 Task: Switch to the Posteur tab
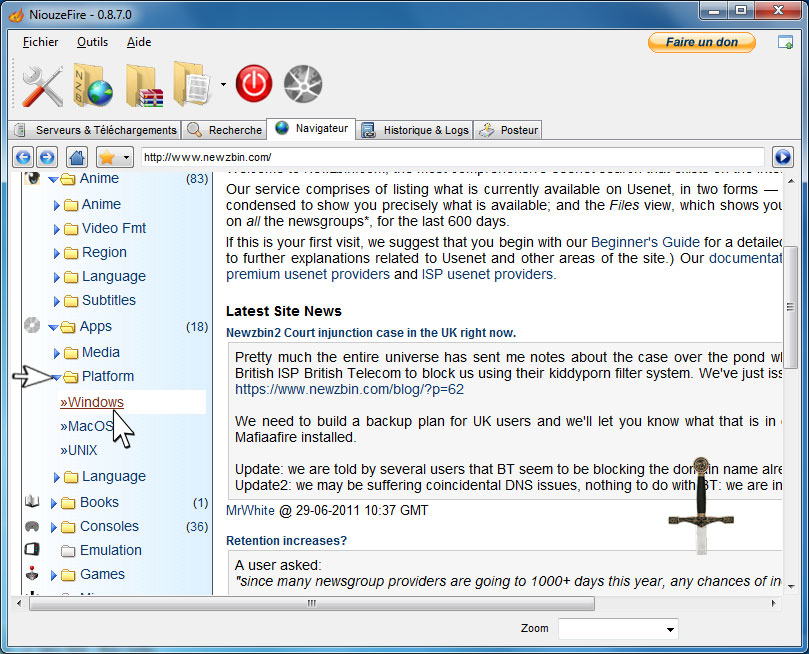coord(508,130)
